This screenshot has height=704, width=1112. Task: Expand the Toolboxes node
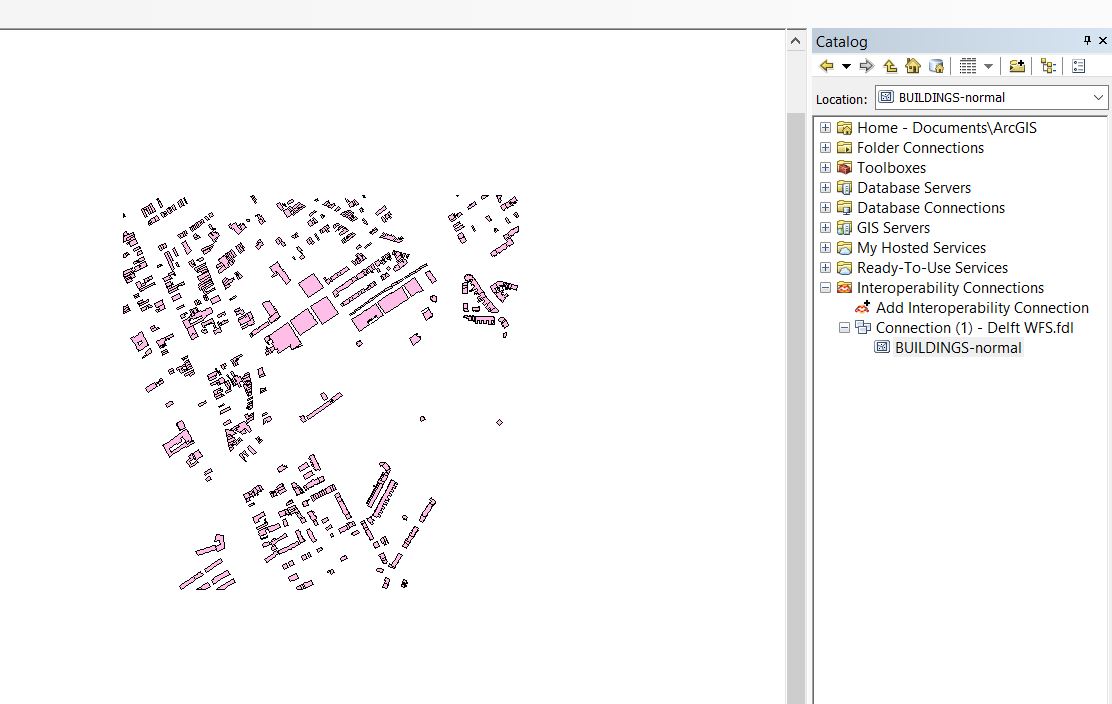point(825,168)
